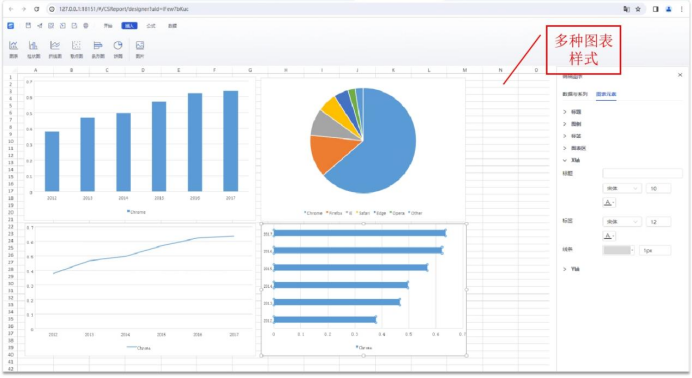Insert a line chart from toolbar

[x=55, y=49]
